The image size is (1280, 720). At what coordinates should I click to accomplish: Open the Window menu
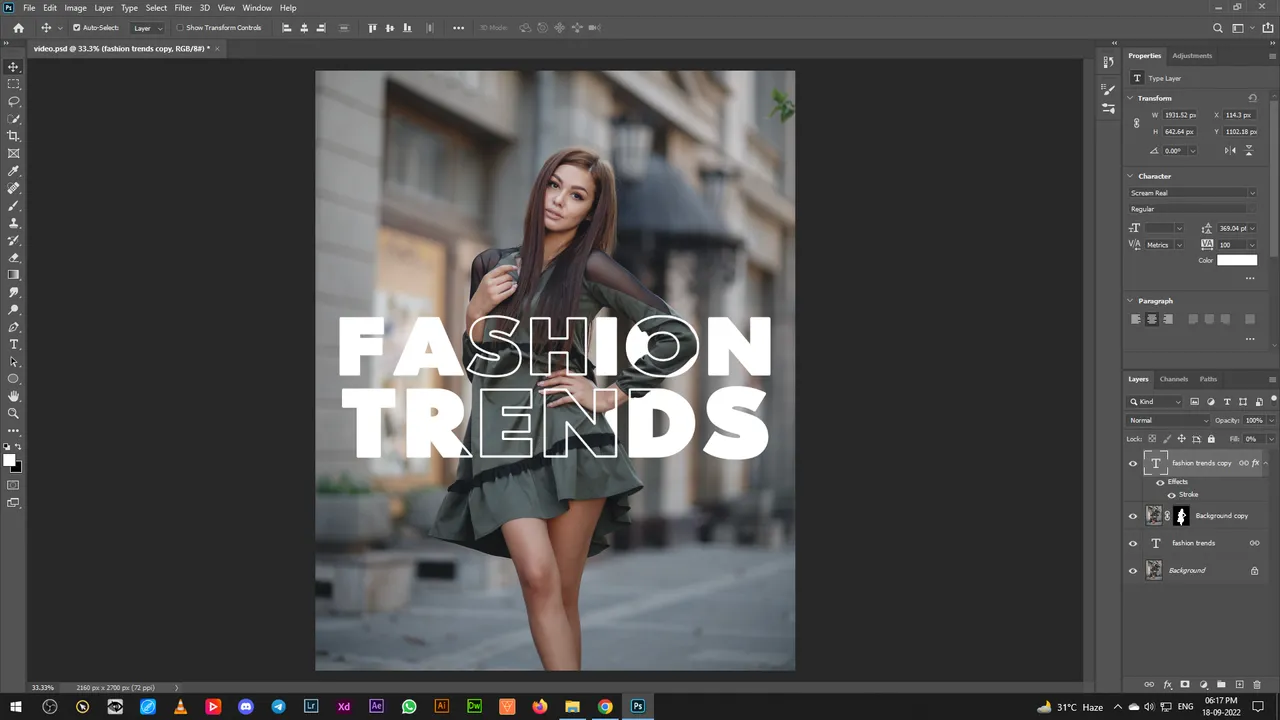pos(257,8)
